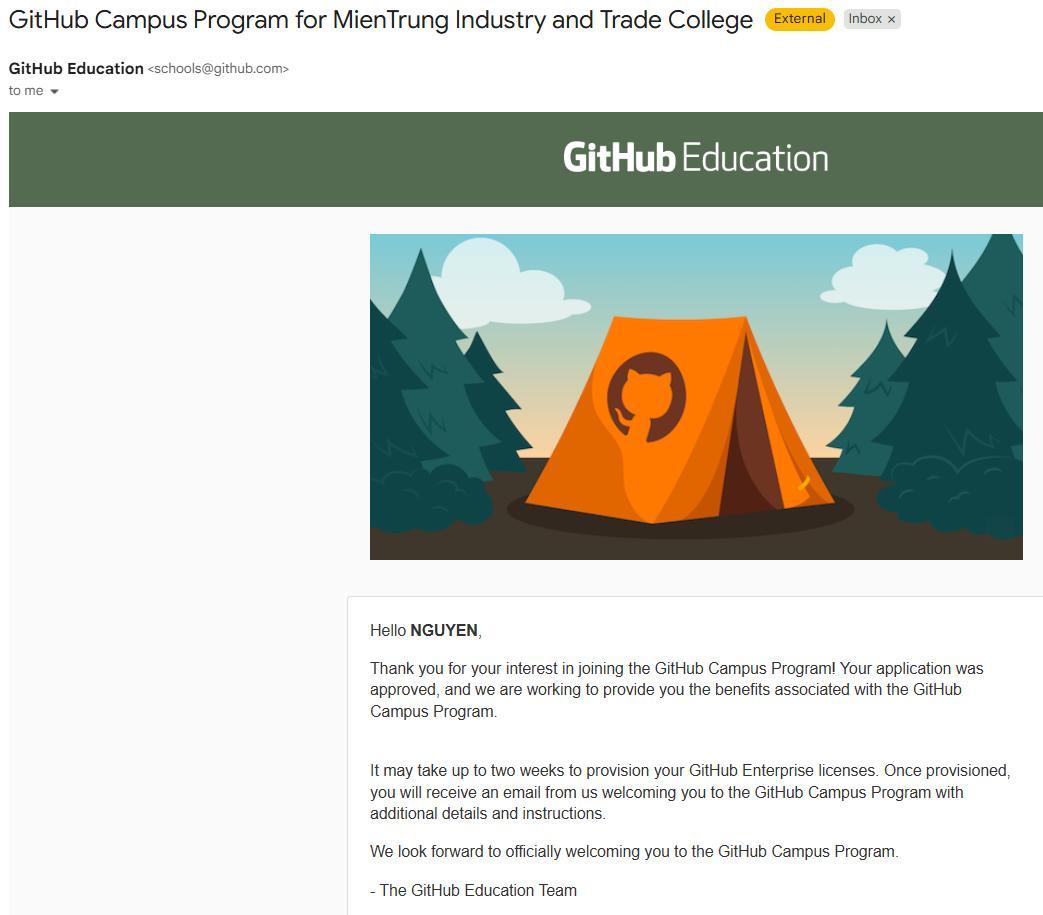This screenshot has height=915, width=1043.
Task: Click the "to me" recipient text
Action: tap(26, 91)
